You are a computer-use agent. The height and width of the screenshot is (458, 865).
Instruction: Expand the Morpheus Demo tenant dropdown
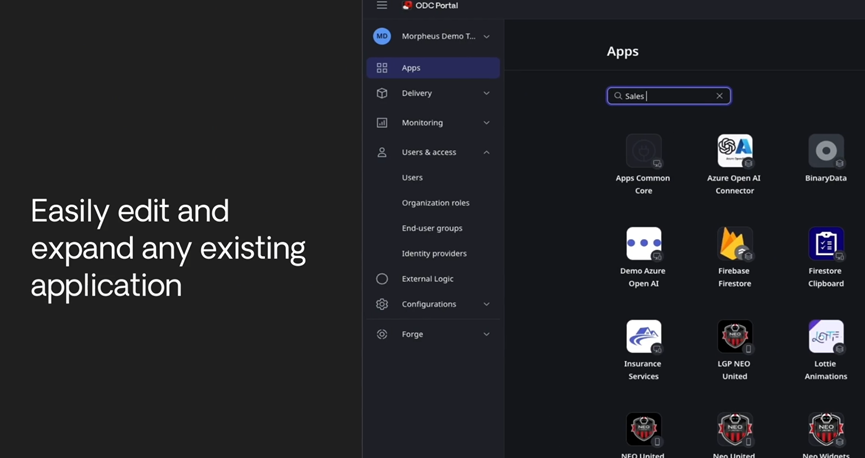(487, 36)
